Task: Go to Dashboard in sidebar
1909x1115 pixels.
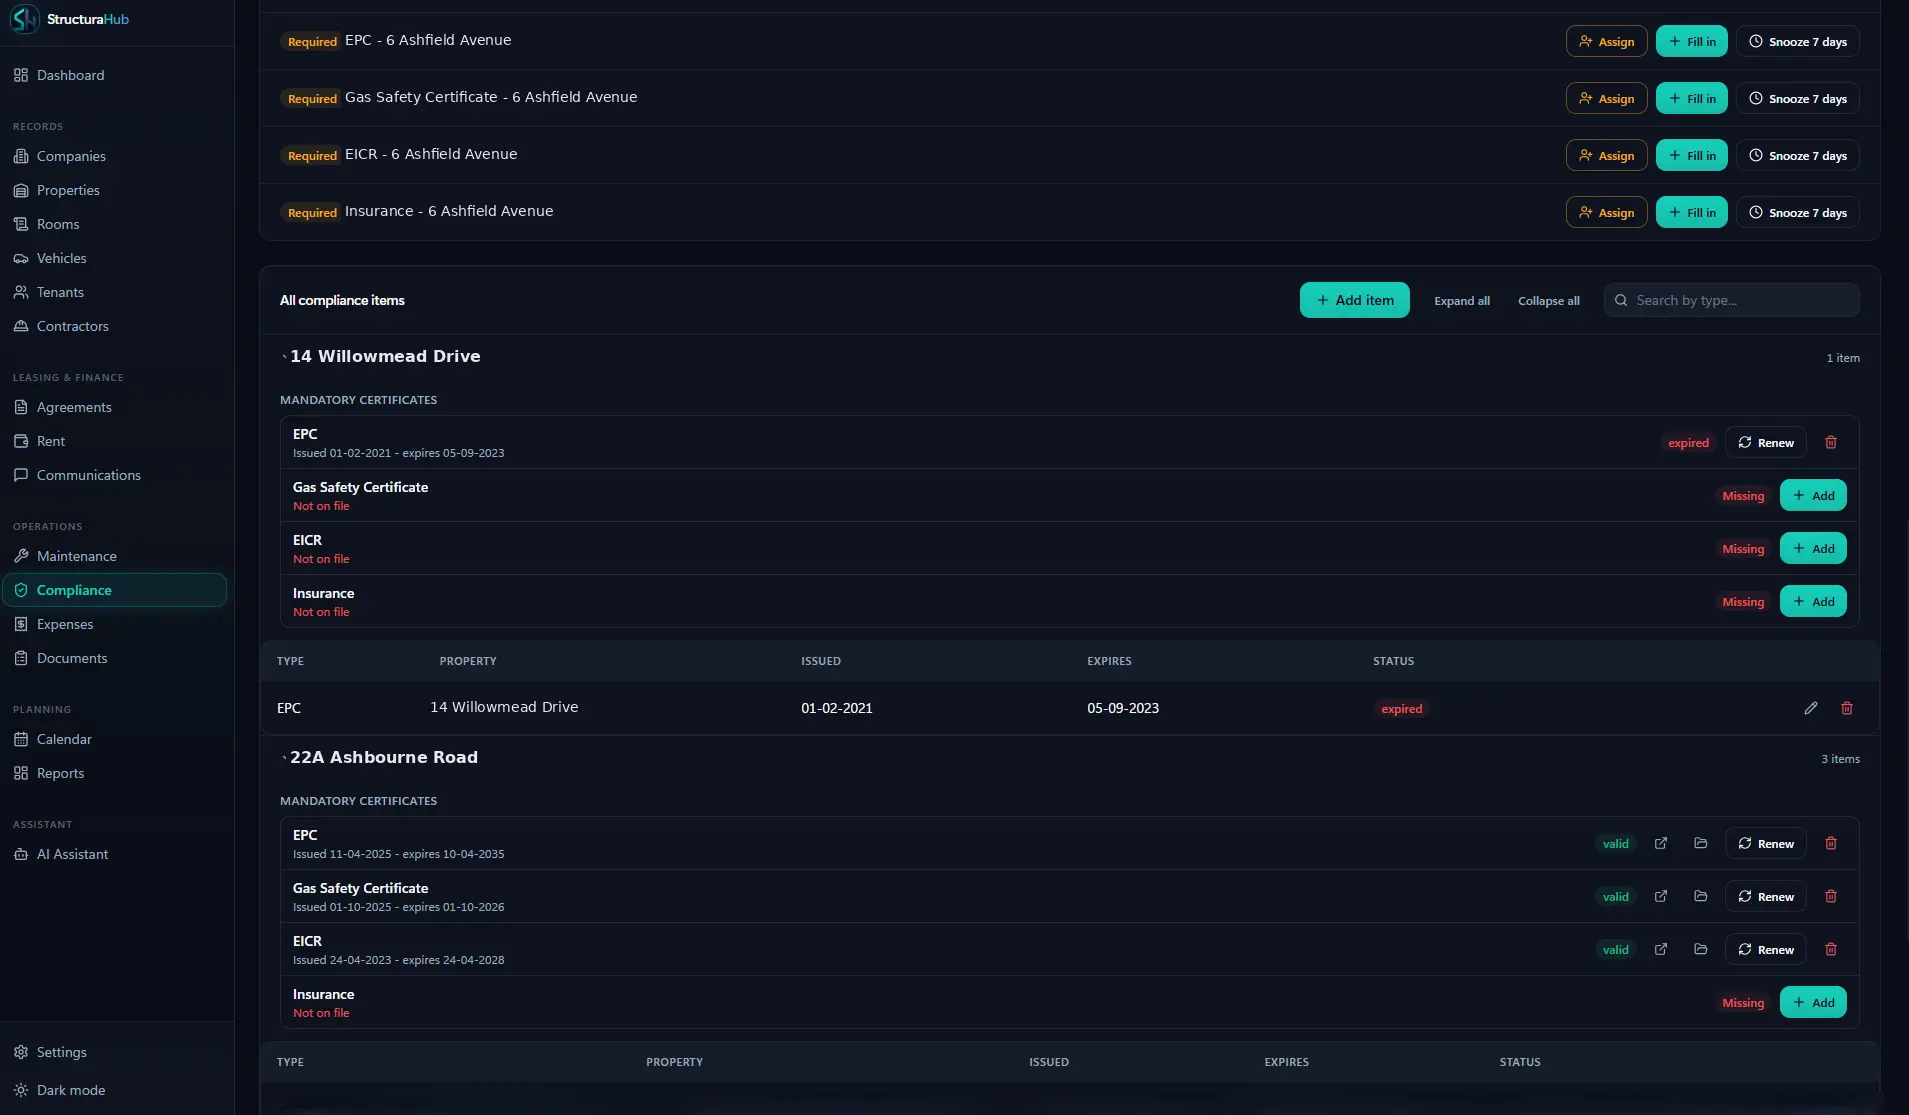Action: point(117,75)
